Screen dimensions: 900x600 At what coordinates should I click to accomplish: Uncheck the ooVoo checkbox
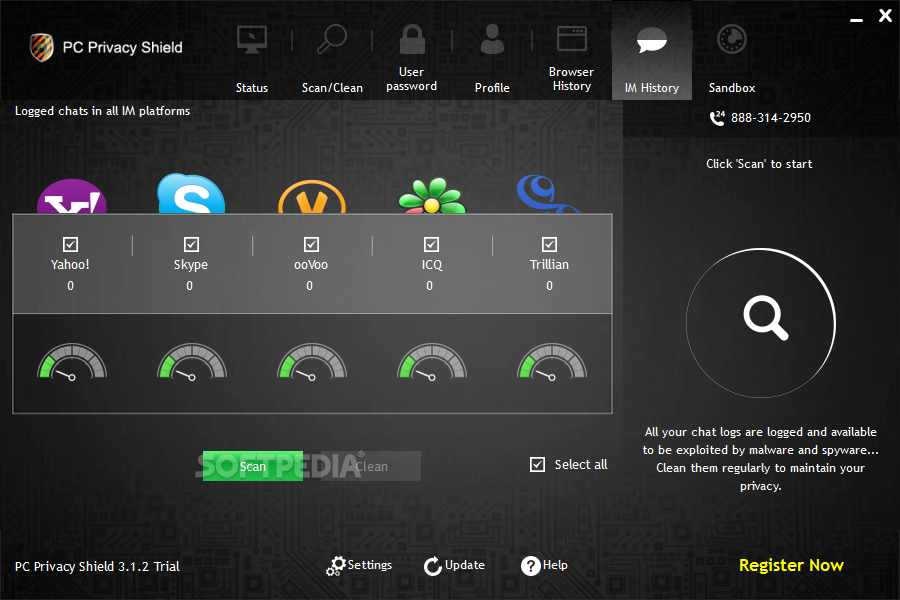(311, 245)
